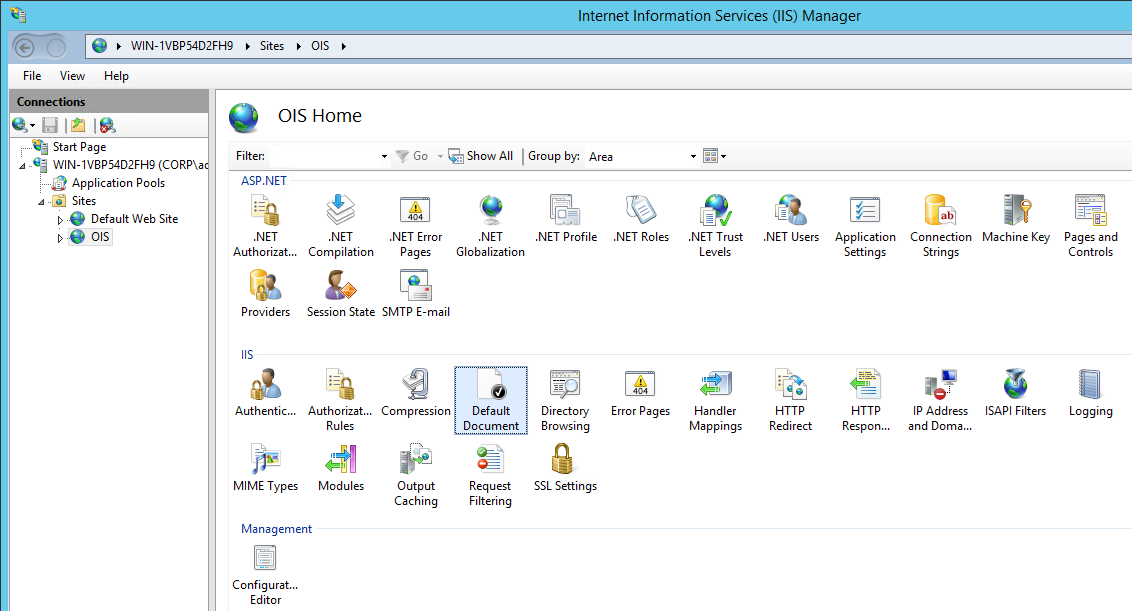Click inside the Filter text field
This screenshot has height=611, width=1132.
coord(324,156)
